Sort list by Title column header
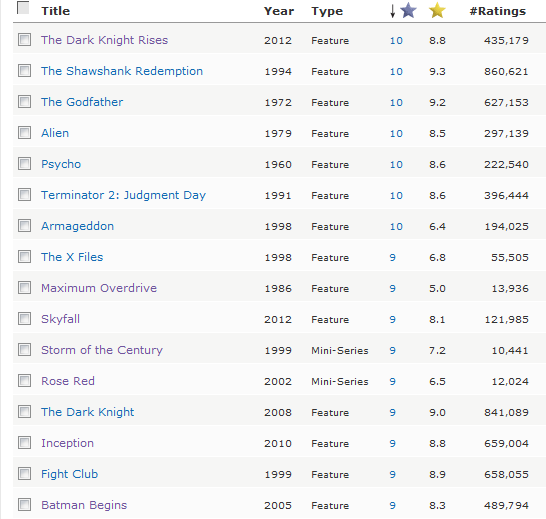The height and width of the screenshot is (519, 546). tap(56, 11)
